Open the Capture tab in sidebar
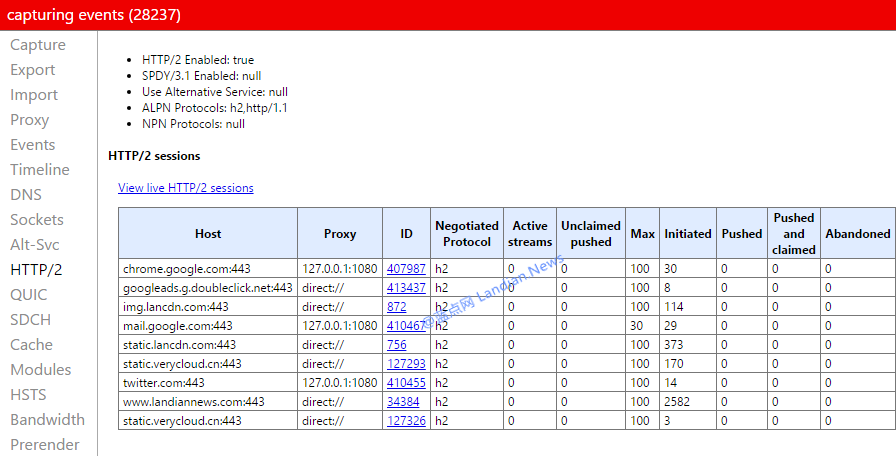This screenshot has height=456, width=896. click(x=38, y=45)
